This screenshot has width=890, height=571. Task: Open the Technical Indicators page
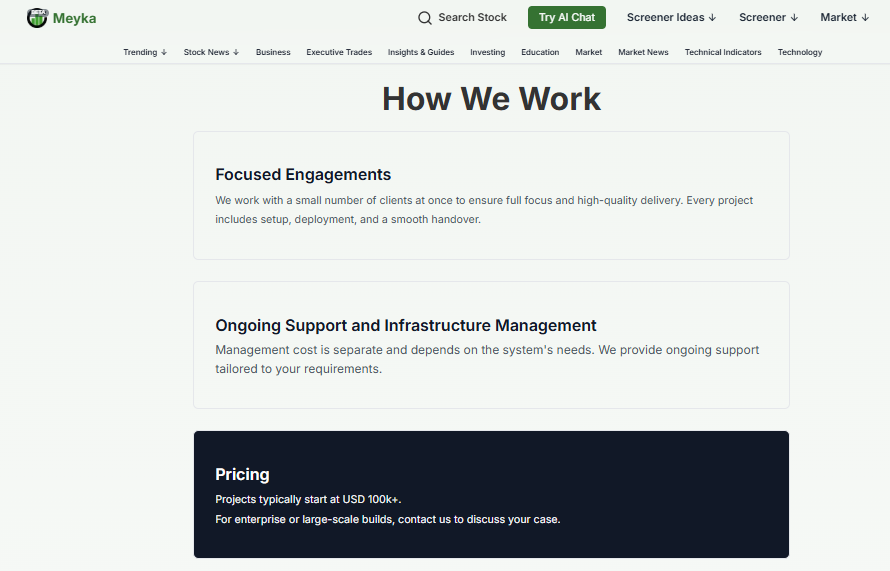723,52
